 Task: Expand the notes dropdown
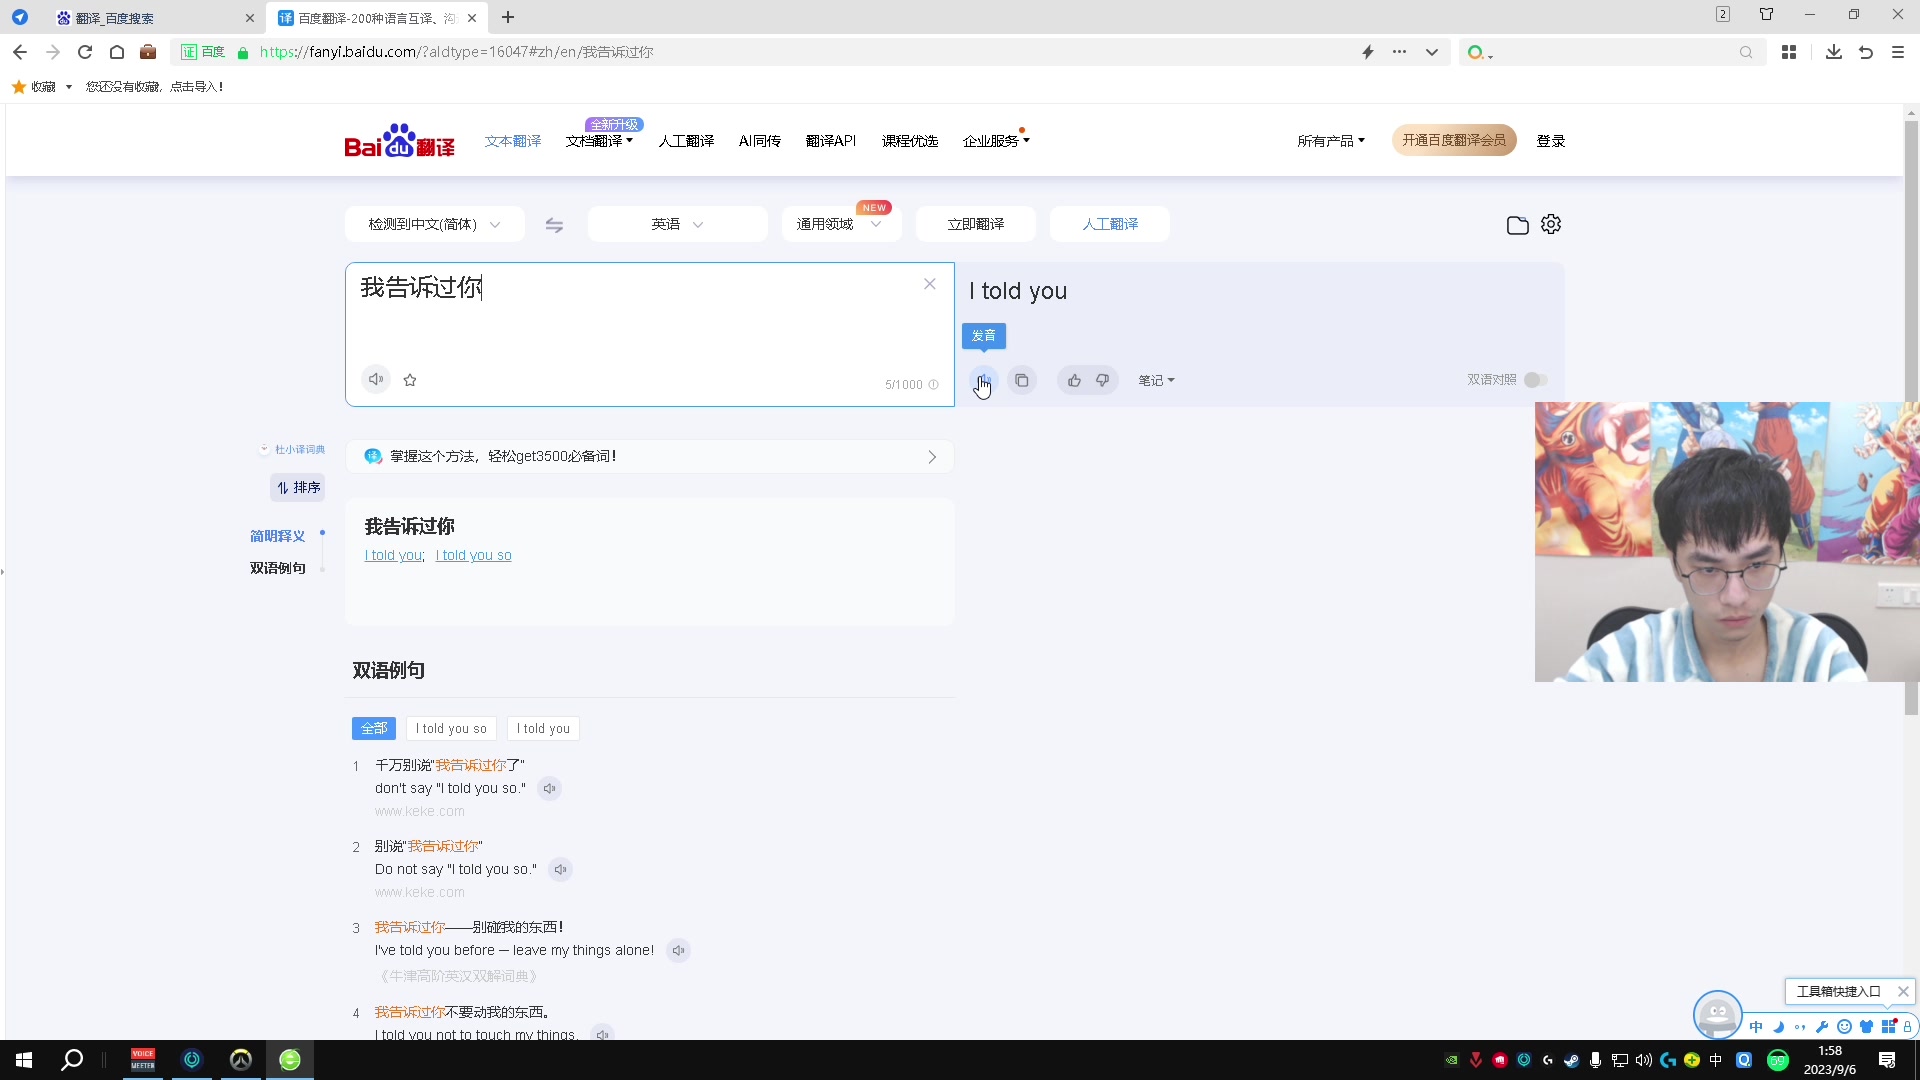1156,380
